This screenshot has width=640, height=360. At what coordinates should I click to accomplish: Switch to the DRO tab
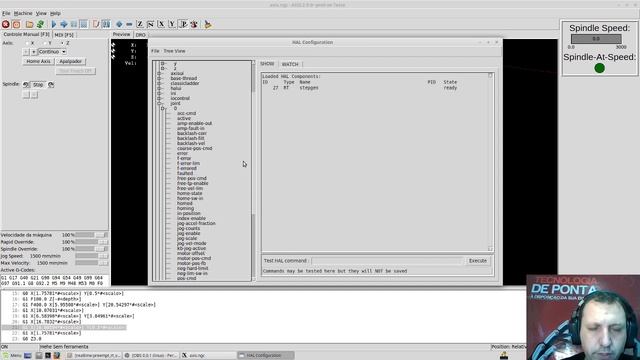[x=140, y=35]
